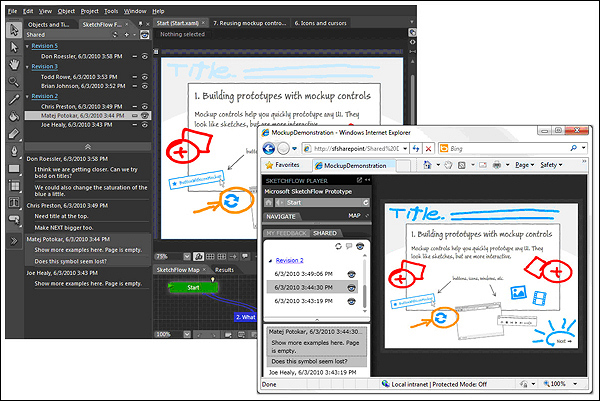The height and width of the screenshot is (401, 600).
Task: Click the annotations speech bubble in artboard bar
Action: coord(245,256)
